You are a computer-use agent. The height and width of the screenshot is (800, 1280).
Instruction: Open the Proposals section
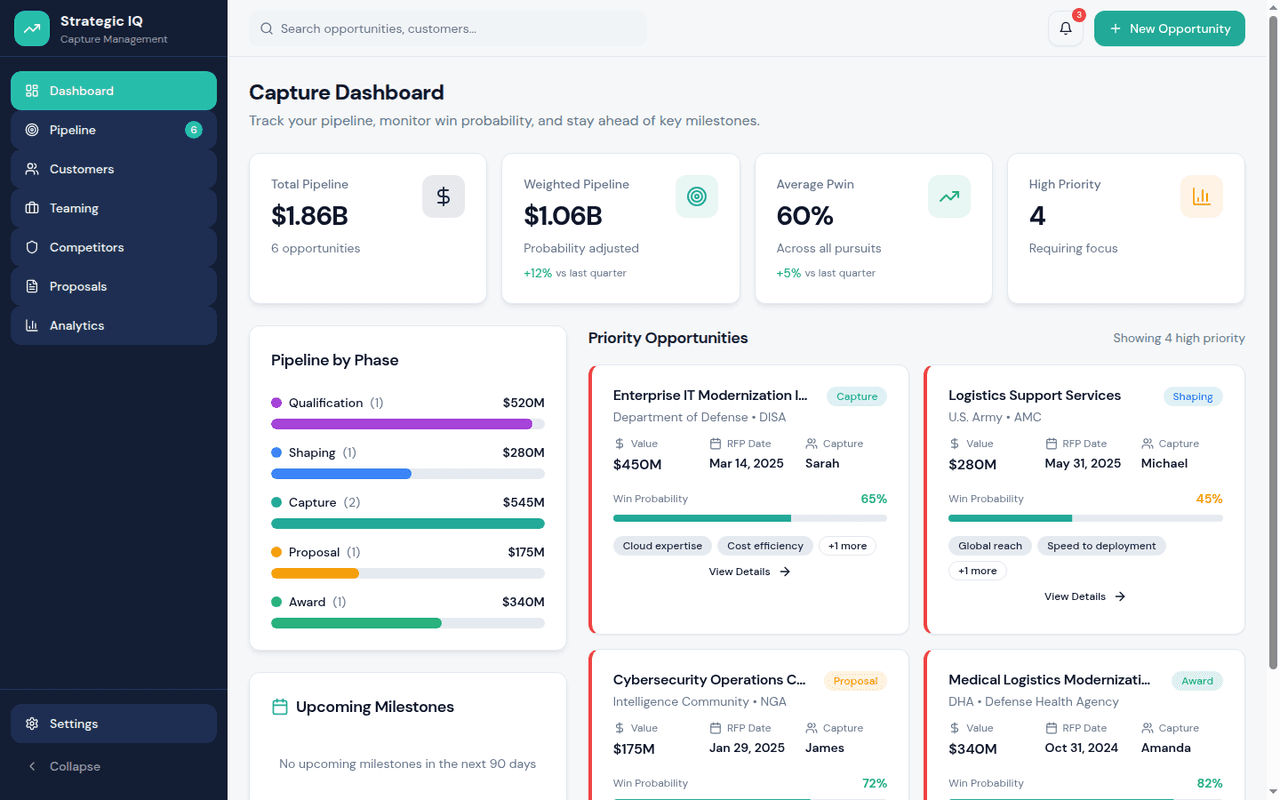pyautogui.click(x=114, y=286)
